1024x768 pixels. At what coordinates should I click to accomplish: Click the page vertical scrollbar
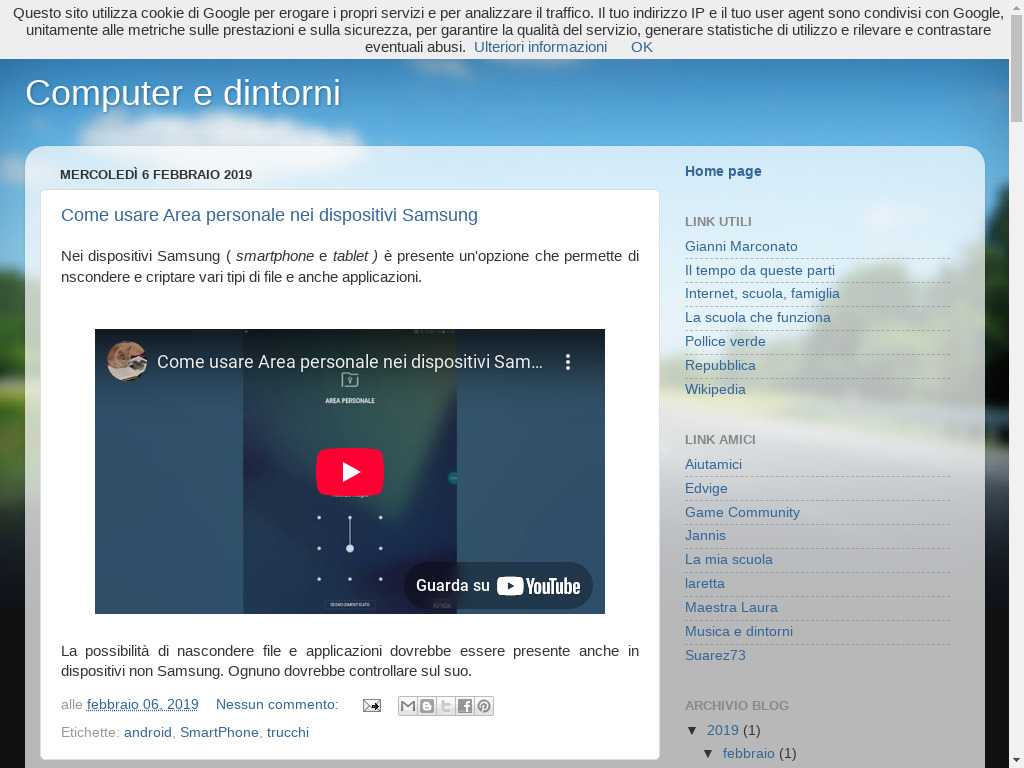tap(1016, 384)
